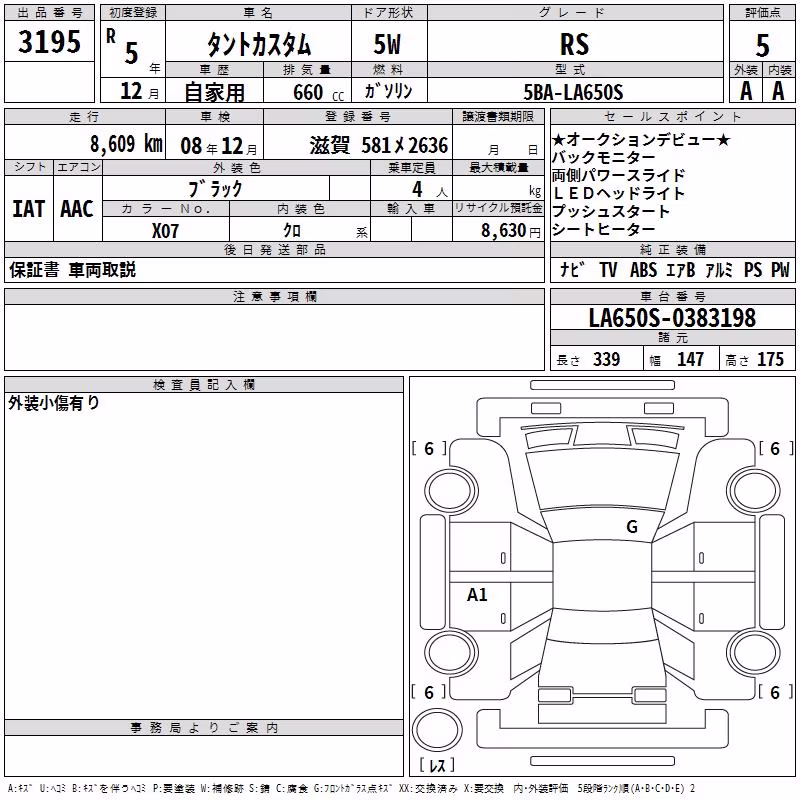Select the car name タントカスタム

coord(259,44)
